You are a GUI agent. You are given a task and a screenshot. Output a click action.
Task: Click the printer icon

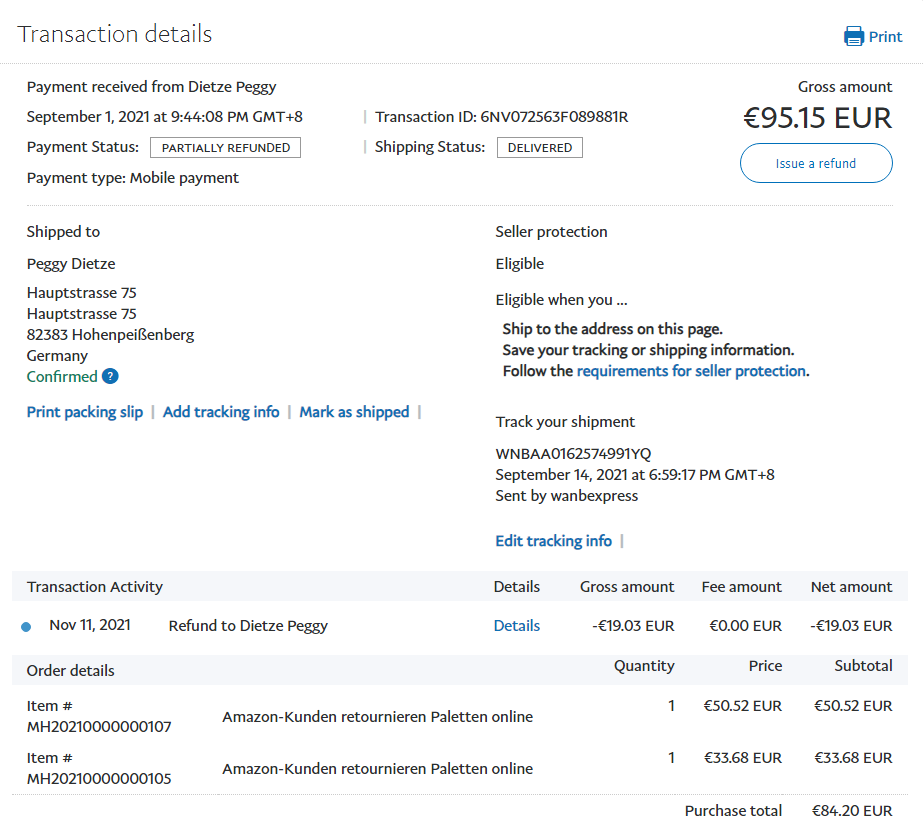pyautogui.click(x=853, y=37)
